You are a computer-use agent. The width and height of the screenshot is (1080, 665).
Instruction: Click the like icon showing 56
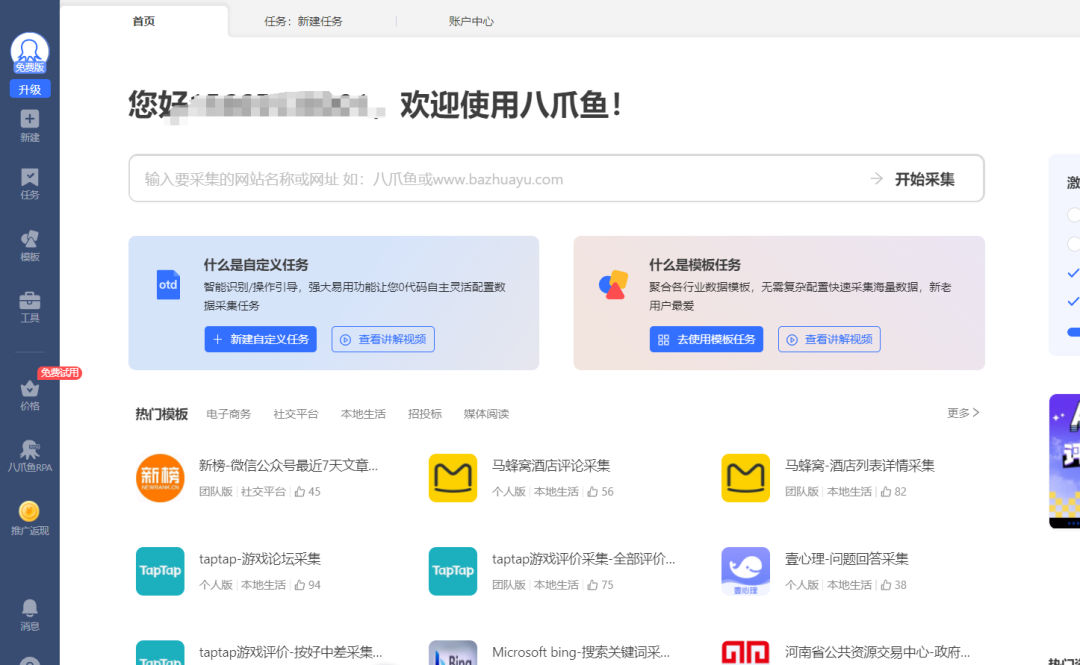coord(592,491)
